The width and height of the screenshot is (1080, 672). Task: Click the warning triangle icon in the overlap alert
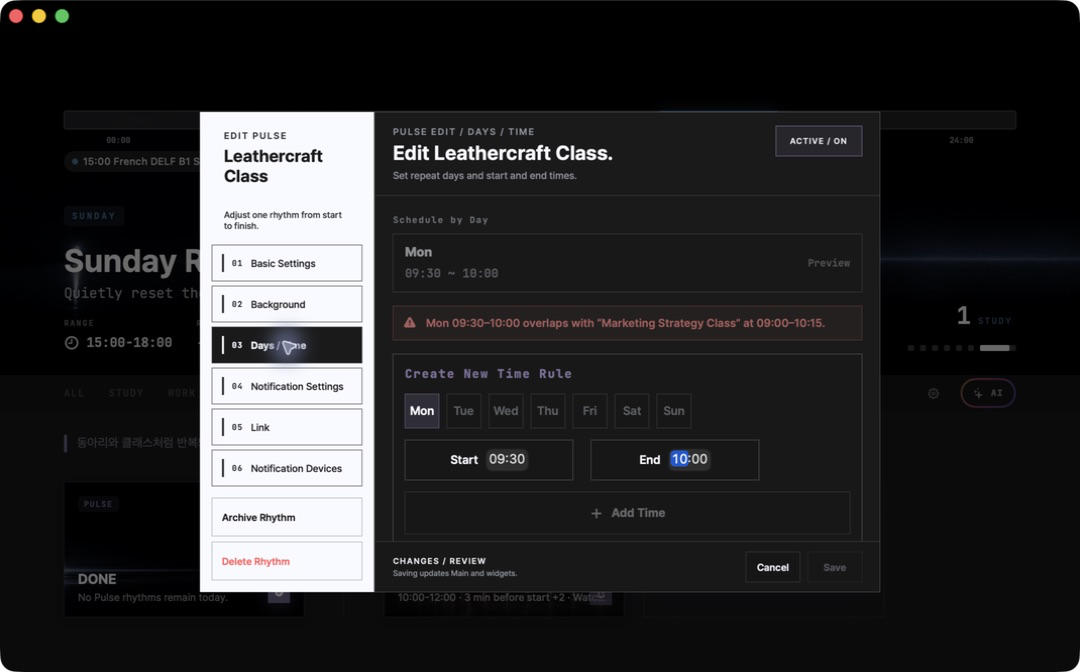(410, 322)
